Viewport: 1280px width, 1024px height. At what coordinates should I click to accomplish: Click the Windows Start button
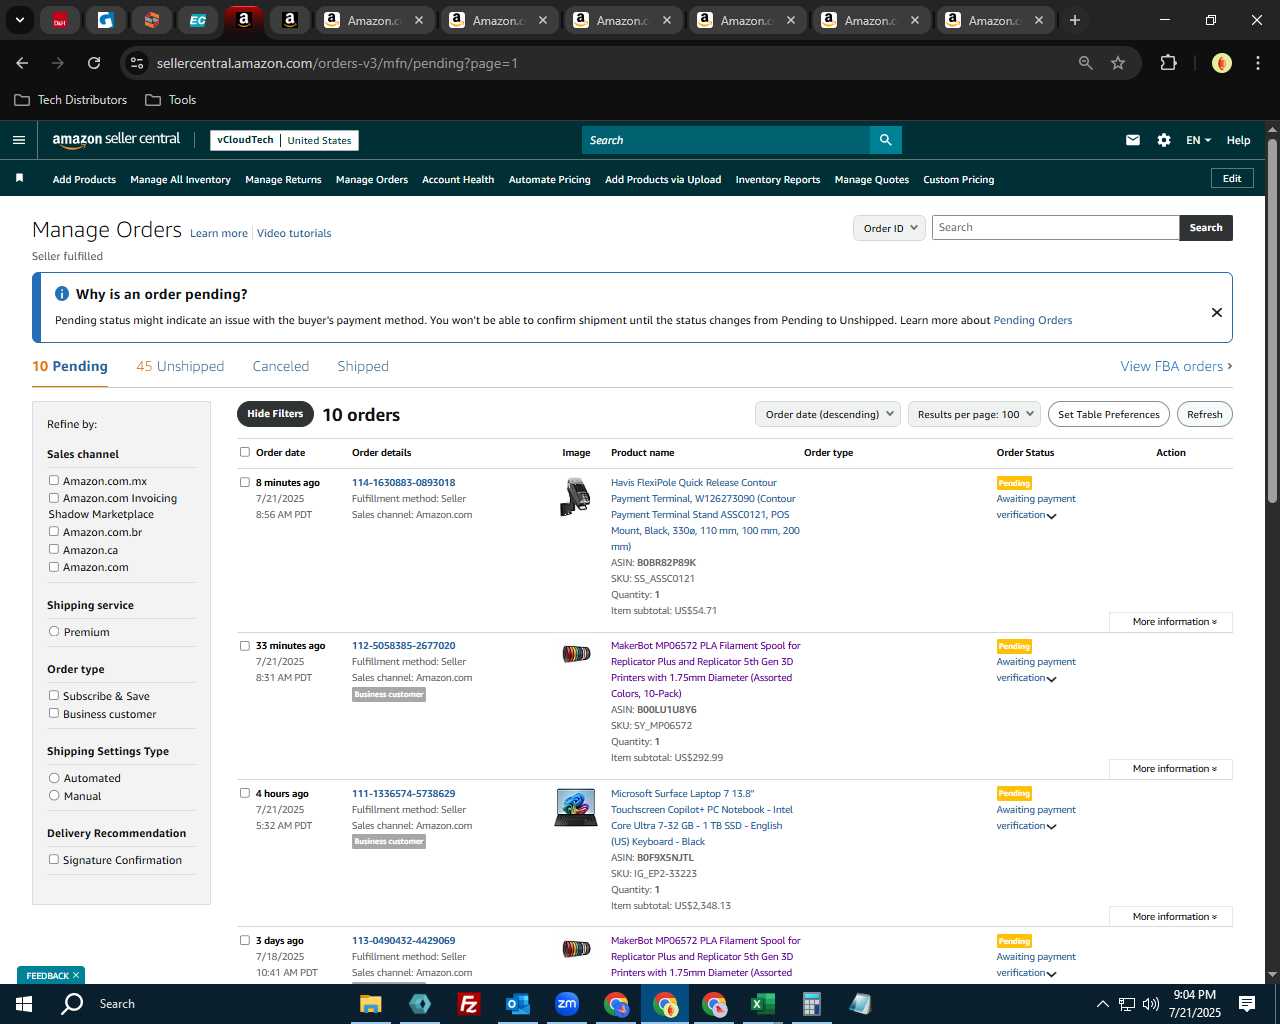click(24, 1004)
